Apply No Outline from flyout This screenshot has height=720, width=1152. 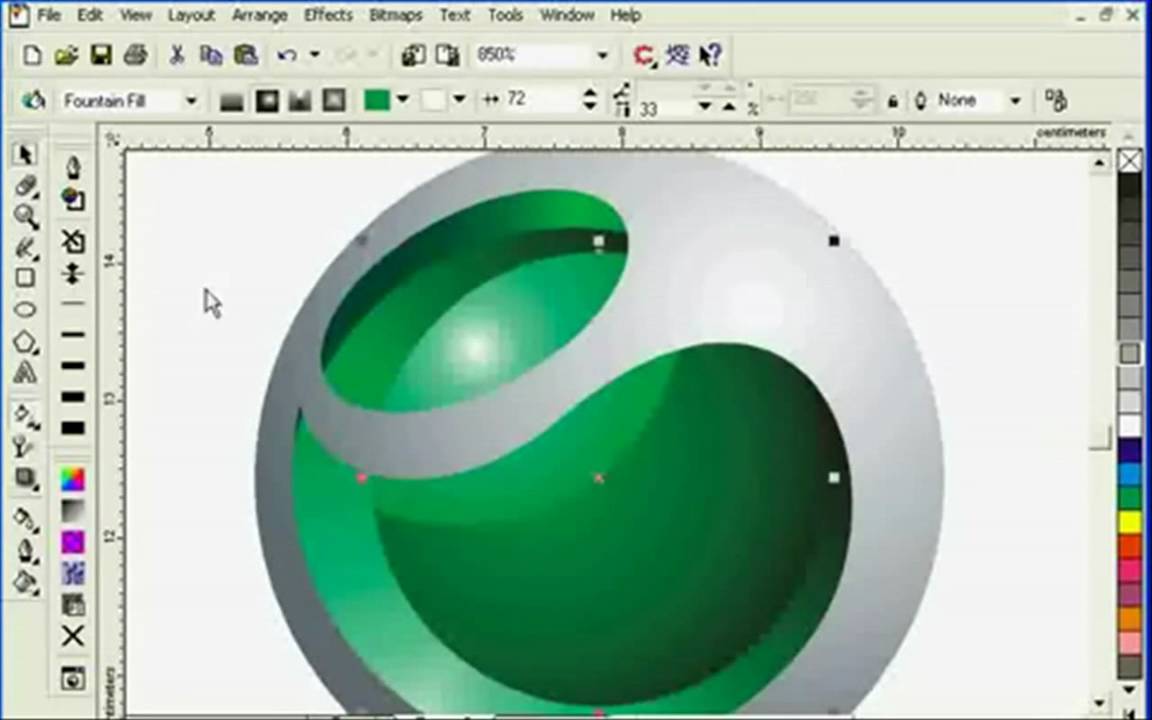coord(73,241)
